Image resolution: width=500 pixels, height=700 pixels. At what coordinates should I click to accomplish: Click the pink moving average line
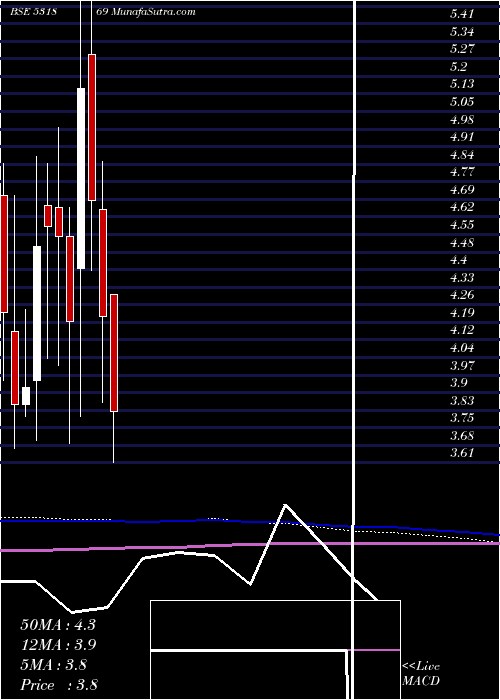pos(250,545)
